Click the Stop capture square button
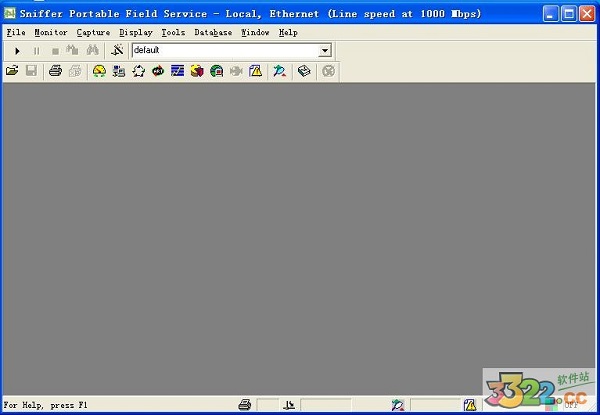Image resolution: width=600 pixels, height=415 pixels. pos(55,50)
